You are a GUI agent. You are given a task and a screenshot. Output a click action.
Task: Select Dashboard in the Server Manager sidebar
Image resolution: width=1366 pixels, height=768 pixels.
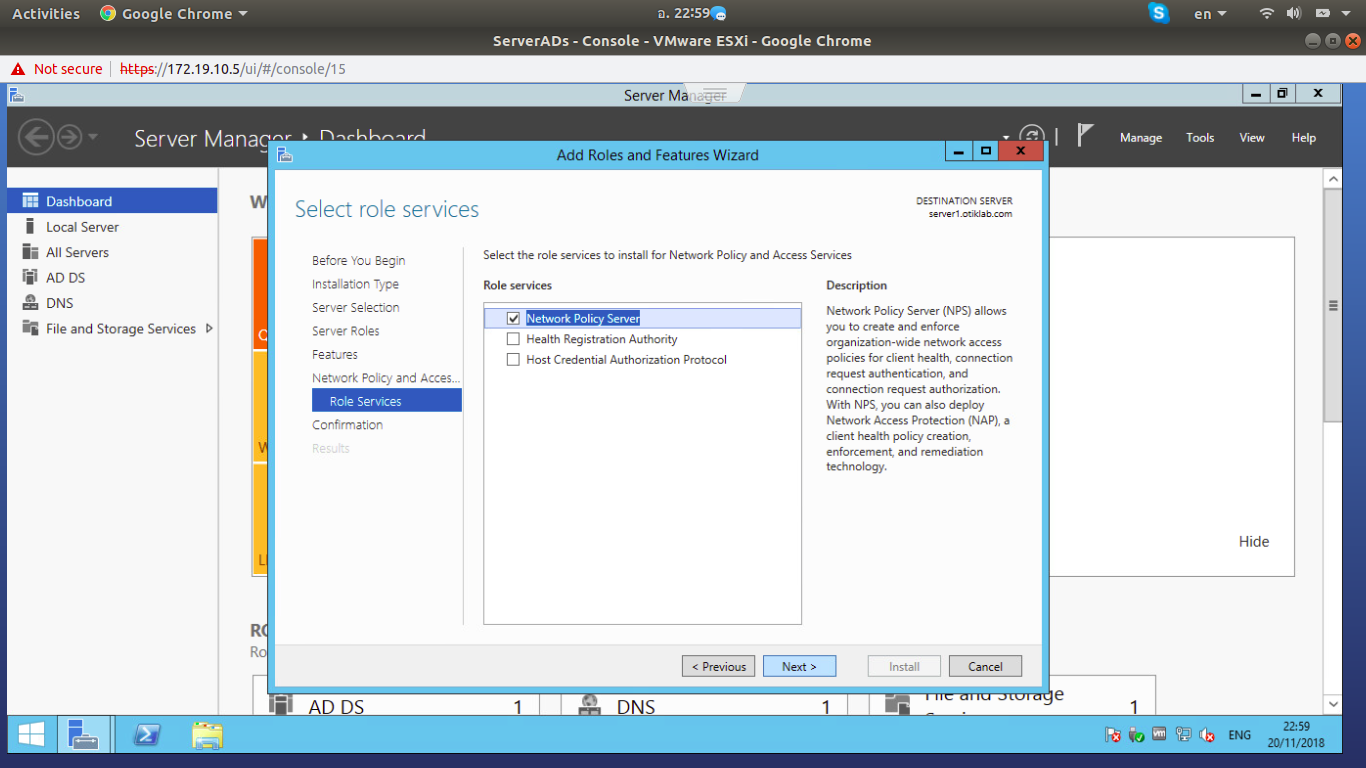click(x=112, y=201)
